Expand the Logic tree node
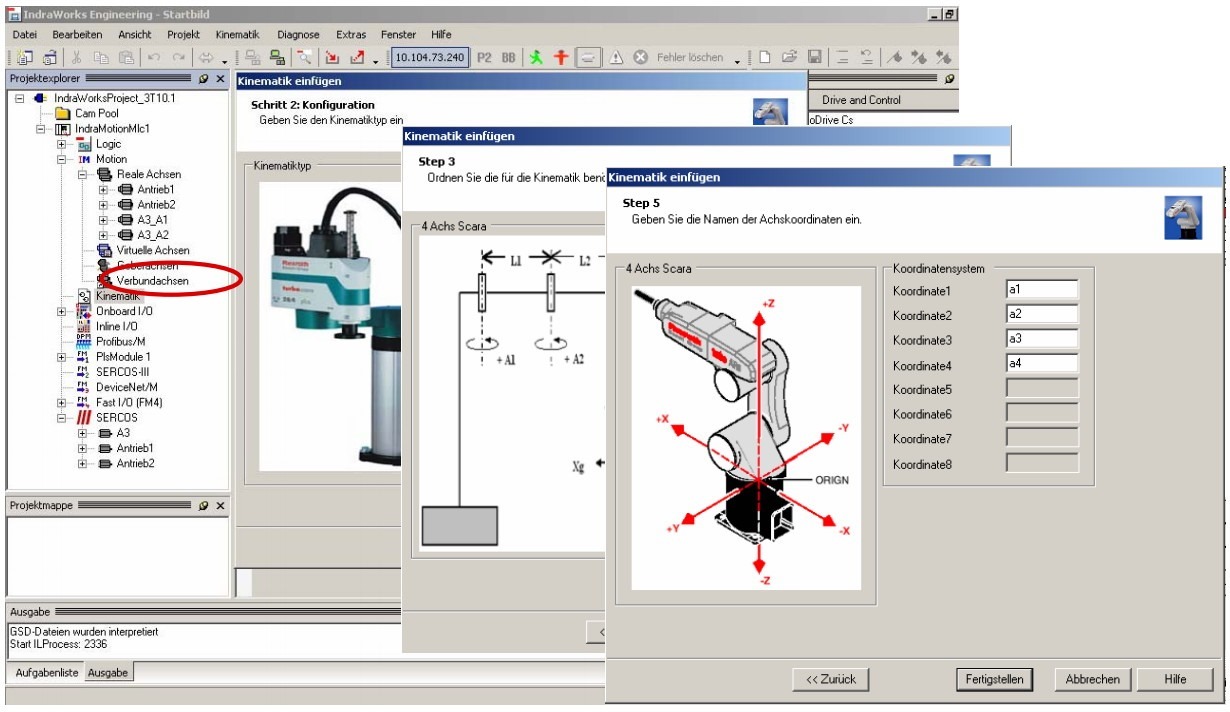Screen dimensions: 1230x712 pyautogui.click(x=62, y=144)
